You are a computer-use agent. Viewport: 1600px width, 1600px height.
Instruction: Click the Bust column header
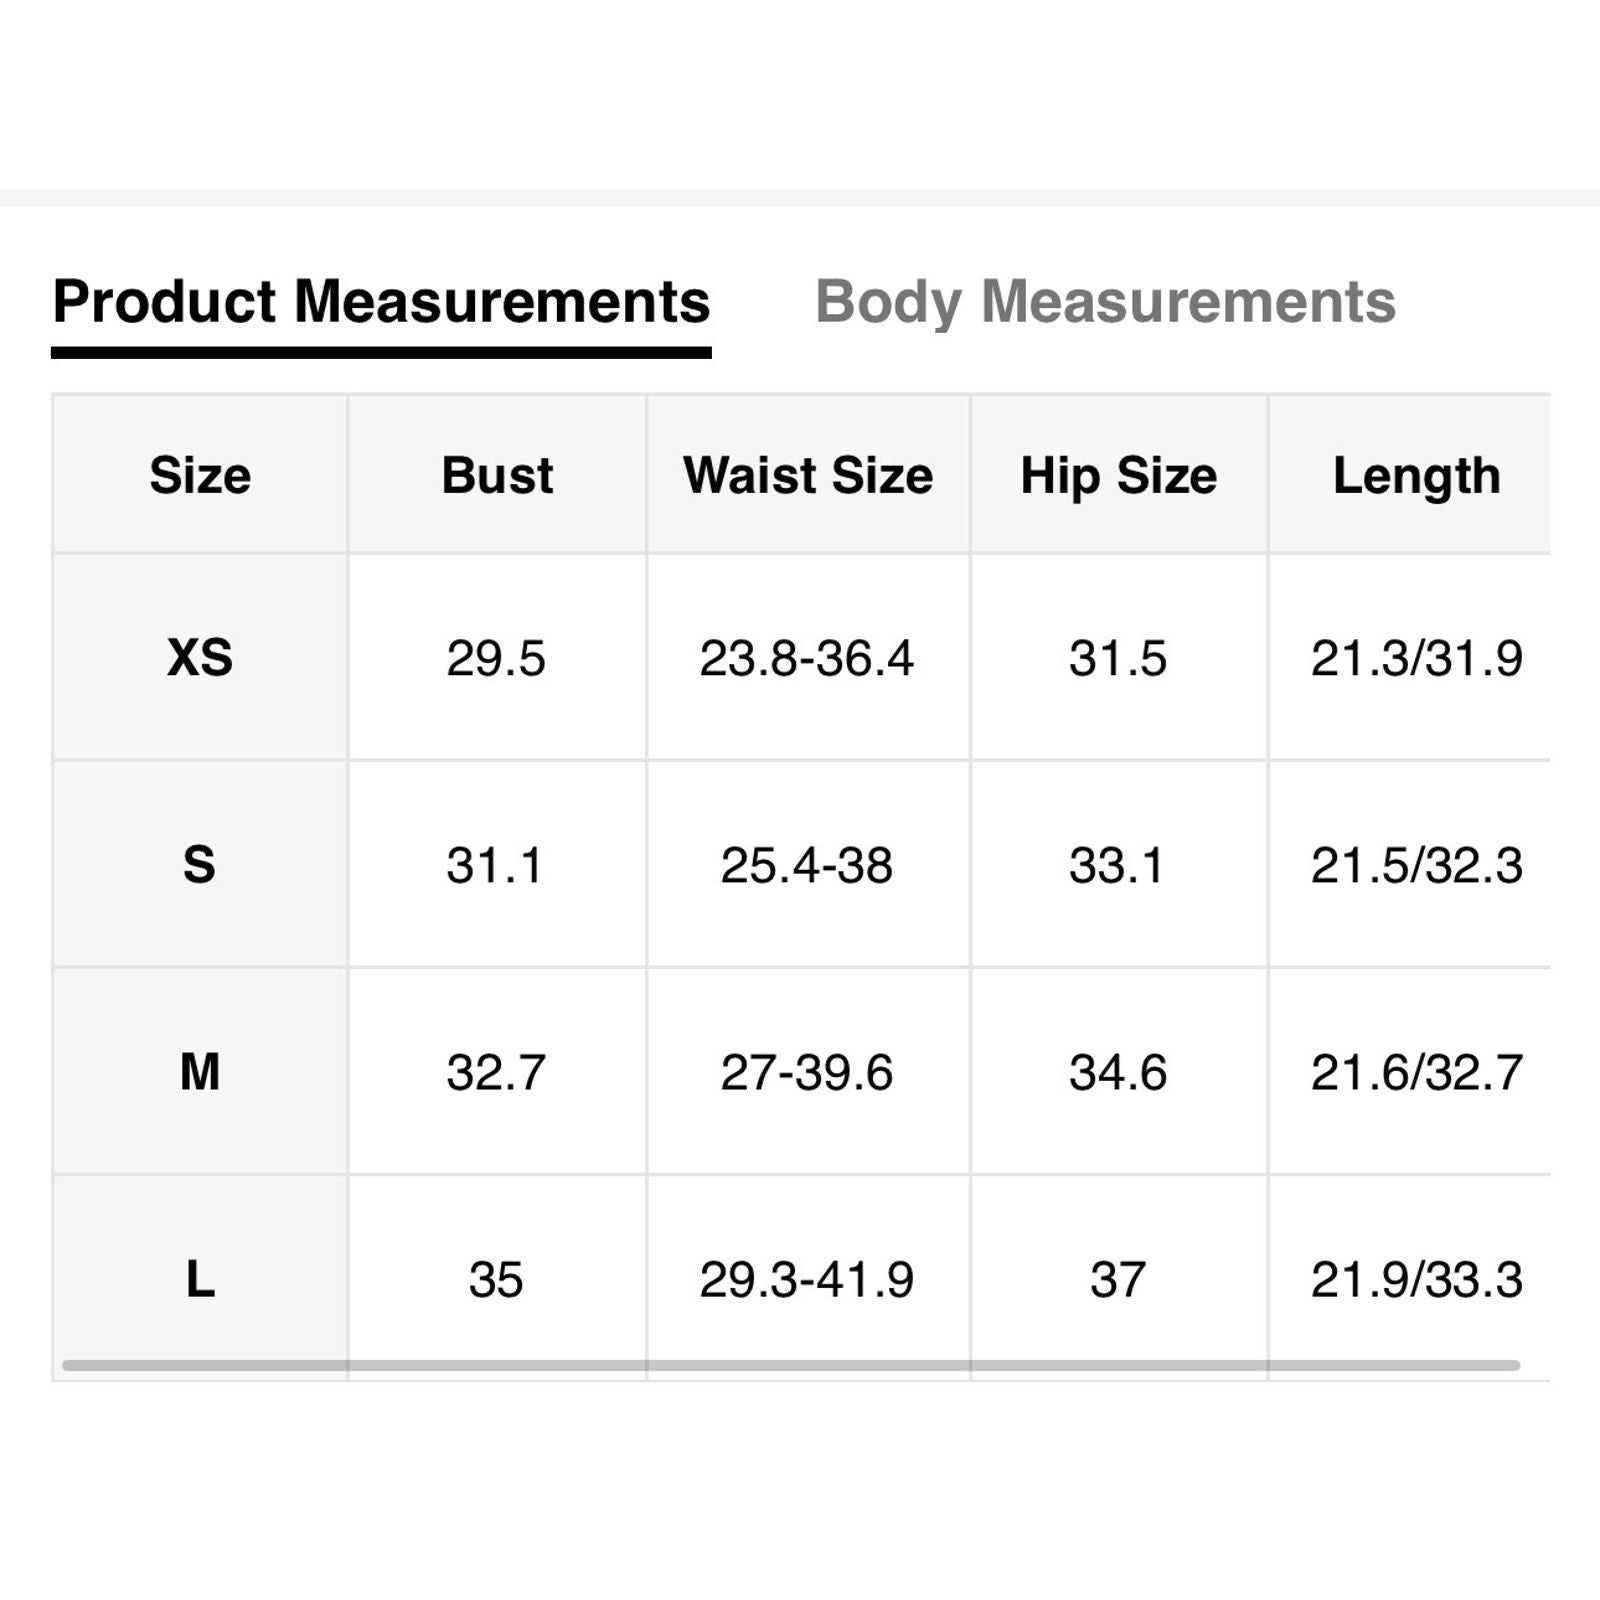(x=497, y=475)
